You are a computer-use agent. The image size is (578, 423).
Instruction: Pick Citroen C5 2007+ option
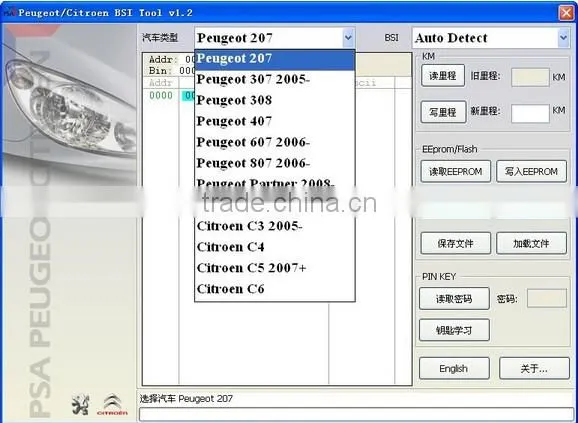pos(275,269)
